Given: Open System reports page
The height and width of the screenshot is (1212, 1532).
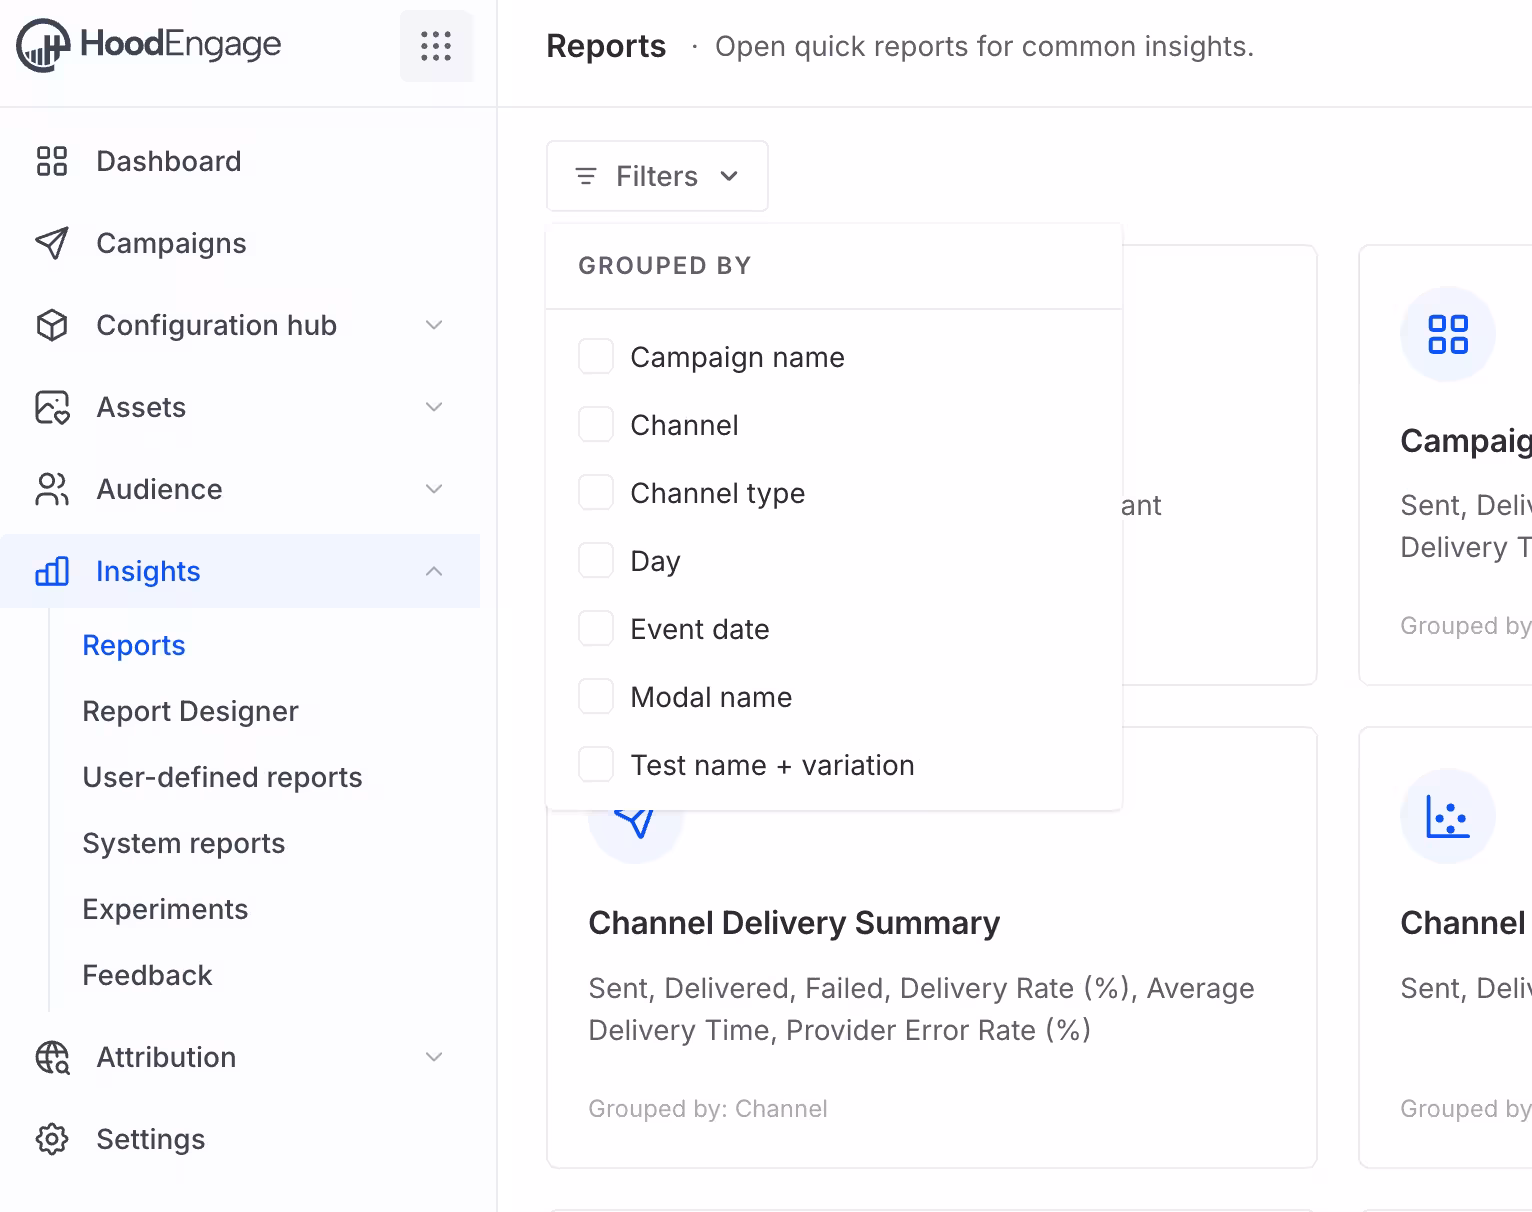Looking at the screenshot, I should [183, 843].
